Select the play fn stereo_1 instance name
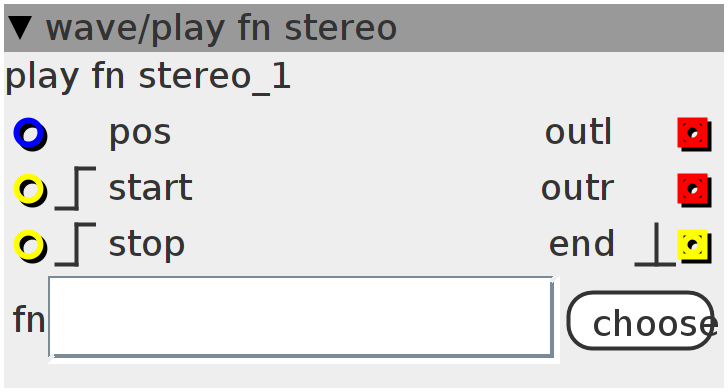The width and height of the screenshot is (728, 392). [x=148, y=77]
